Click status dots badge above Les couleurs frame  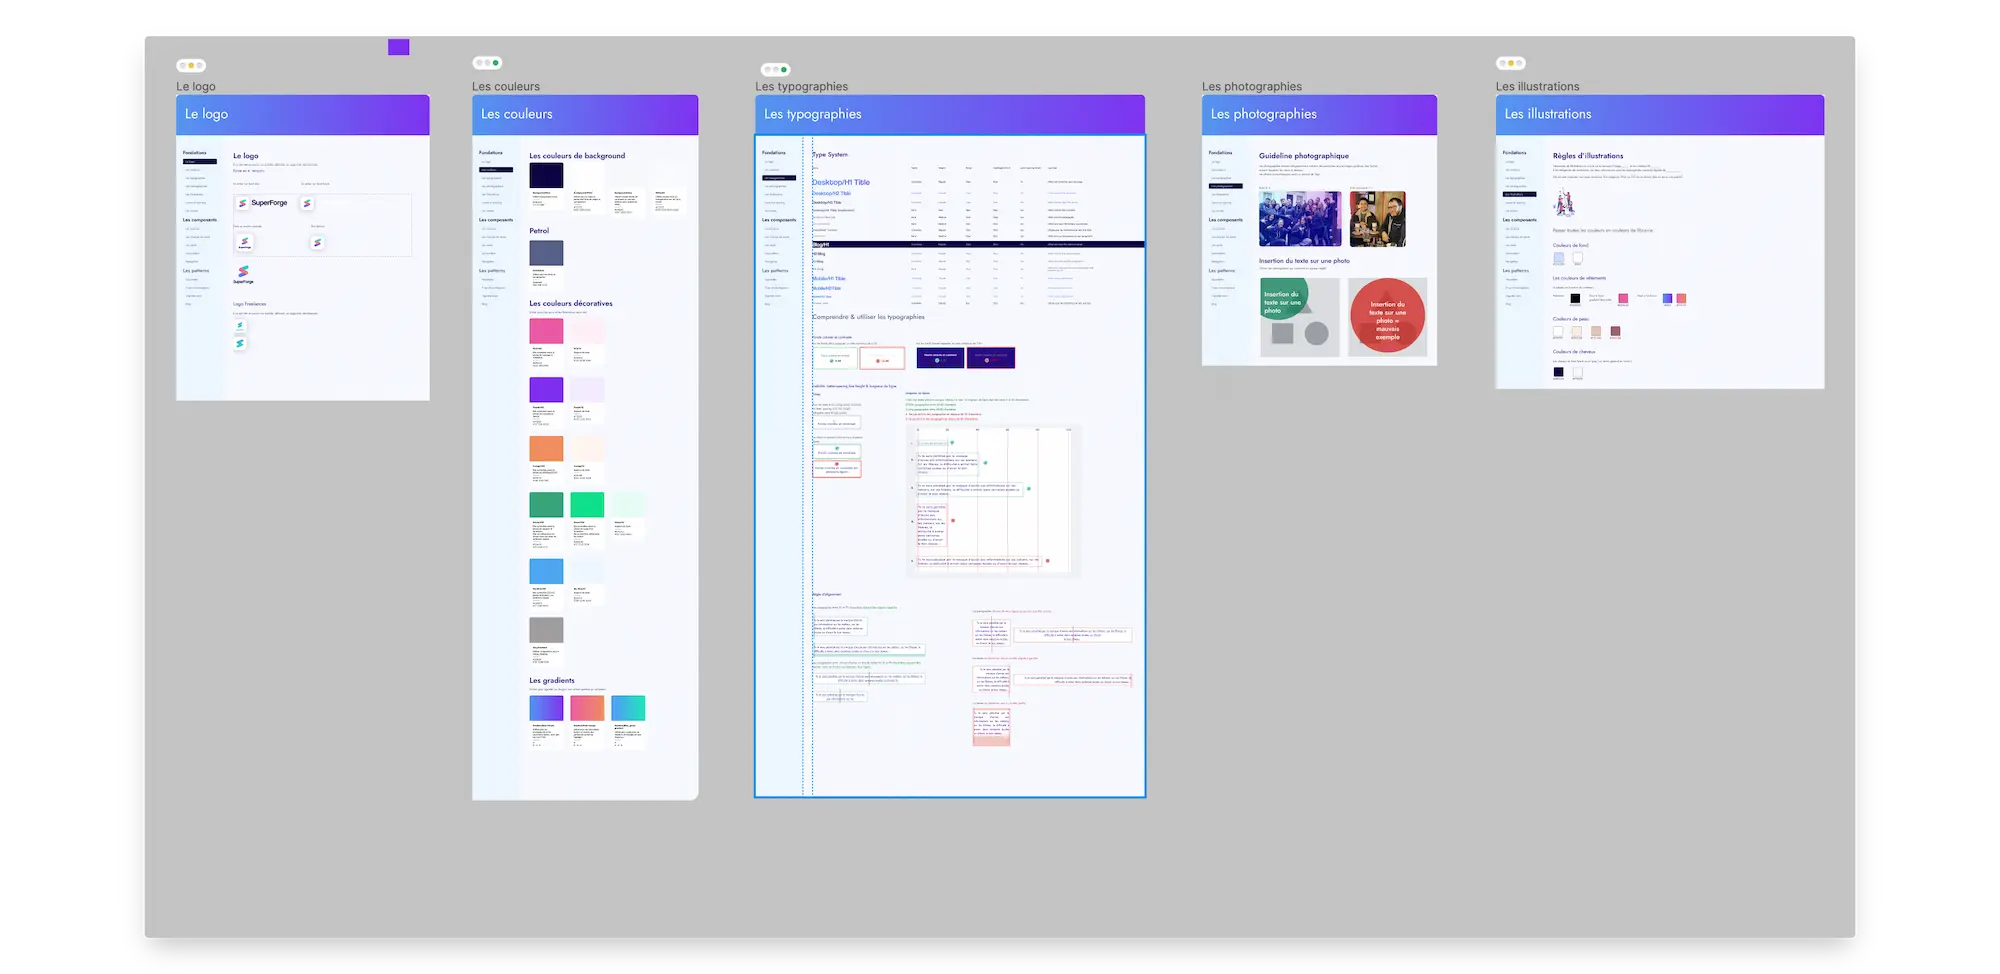click(x=487, y=63)
